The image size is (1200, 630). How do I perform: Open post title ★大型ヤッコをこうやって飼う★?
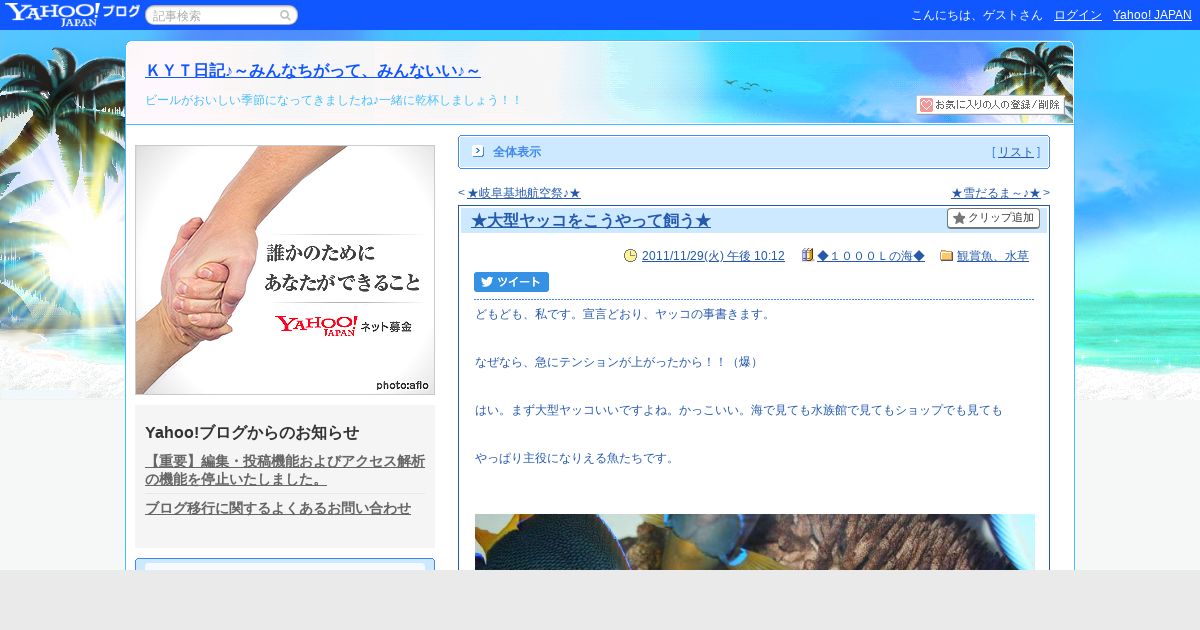pyautogui.click(x=591, y=221)
